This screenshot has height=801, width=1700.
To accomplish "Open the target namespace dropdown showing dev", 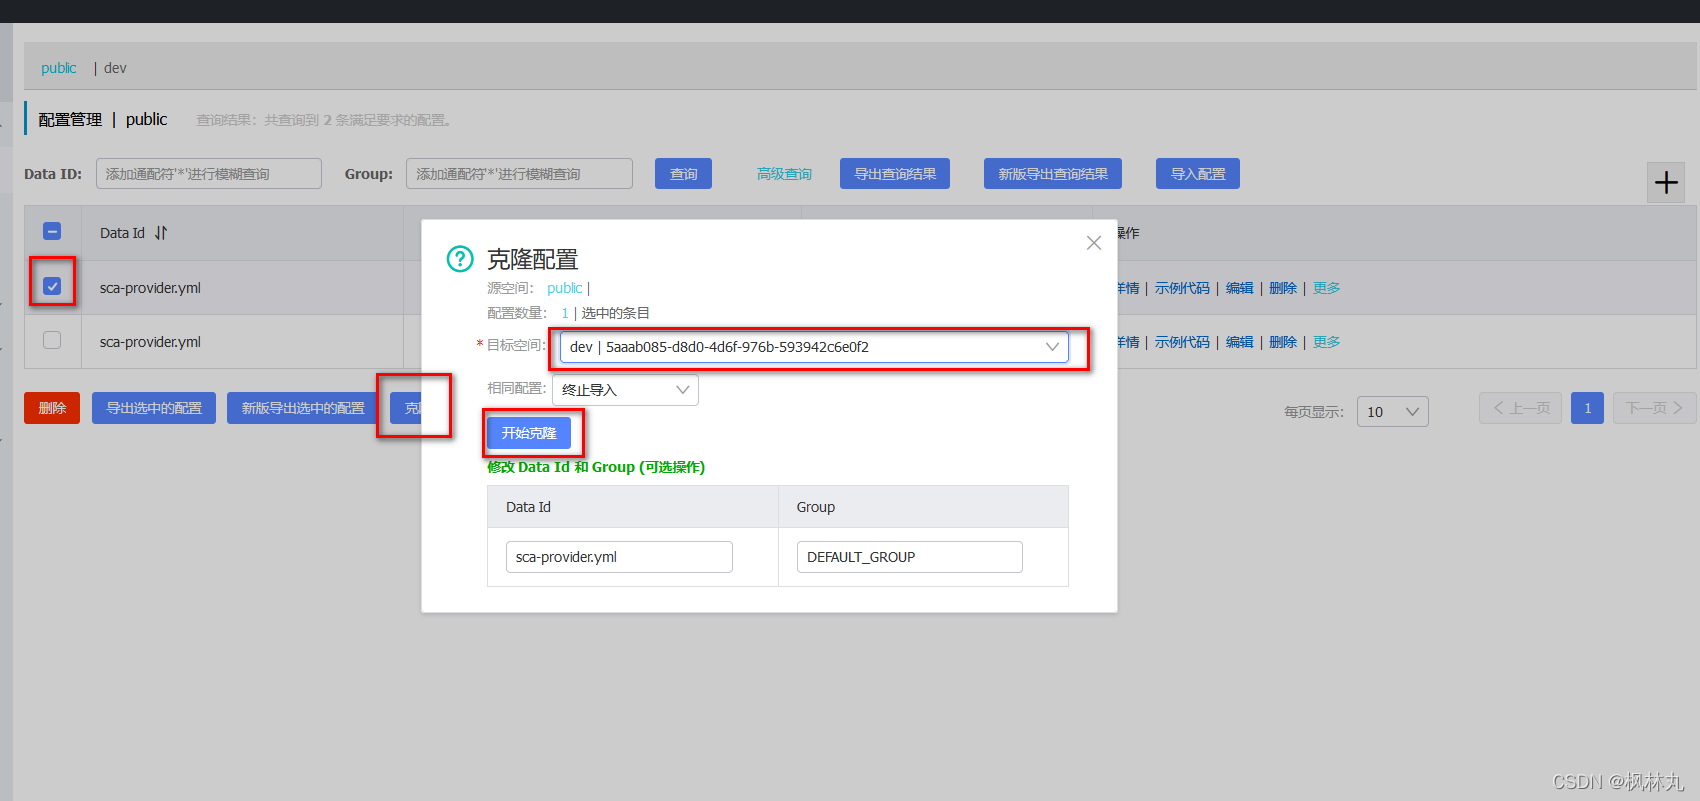I will (814, 347).
